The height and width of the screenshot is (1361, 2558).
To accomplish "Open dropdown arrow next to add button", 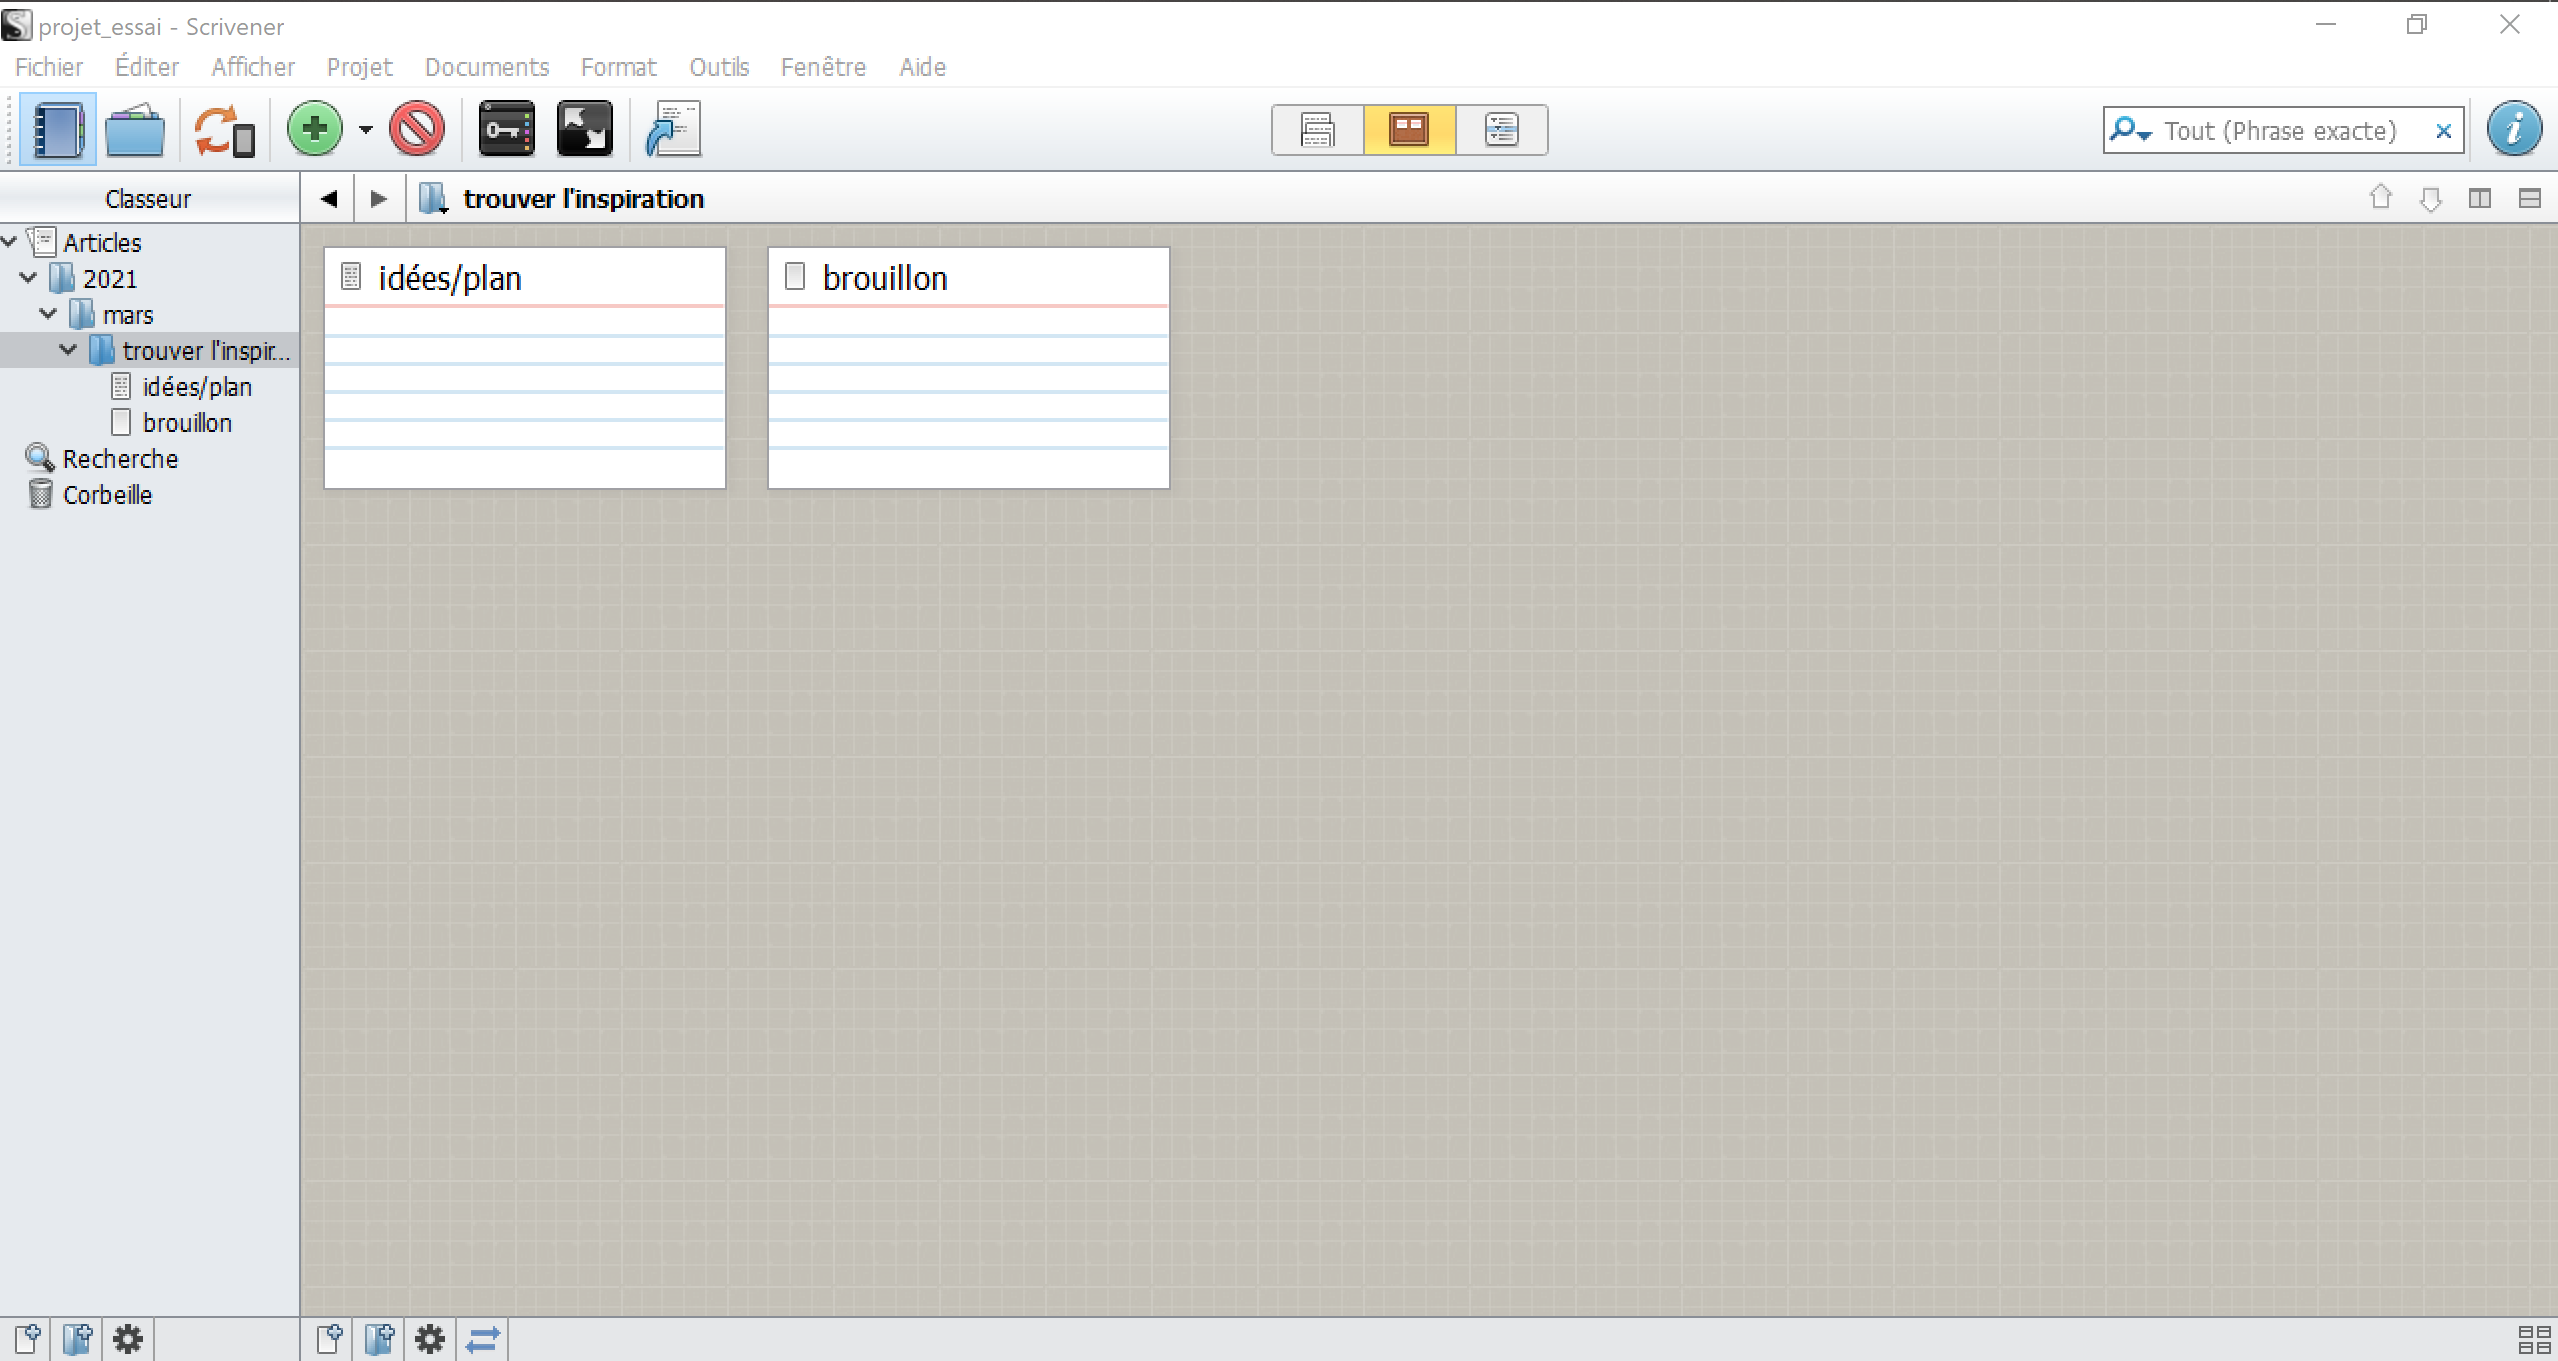I will (366, 130).
